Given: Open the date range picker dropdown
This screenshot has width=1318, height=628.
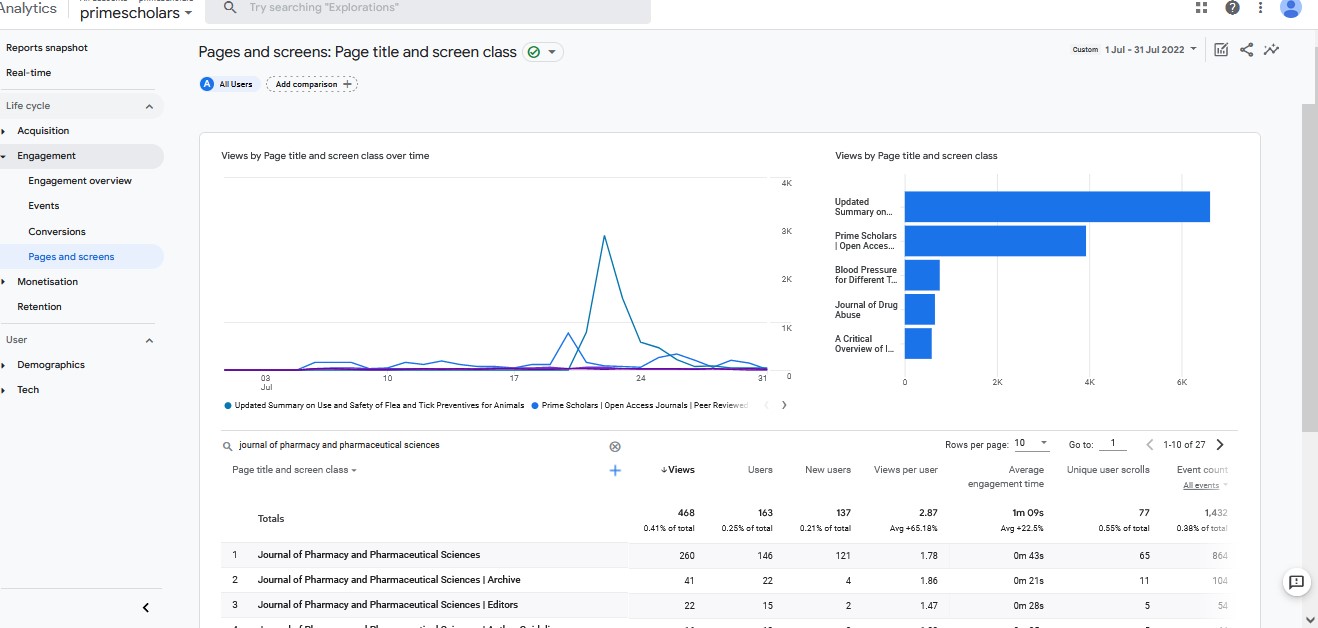Looking at the screenshot, I should tap(1150, 49).
